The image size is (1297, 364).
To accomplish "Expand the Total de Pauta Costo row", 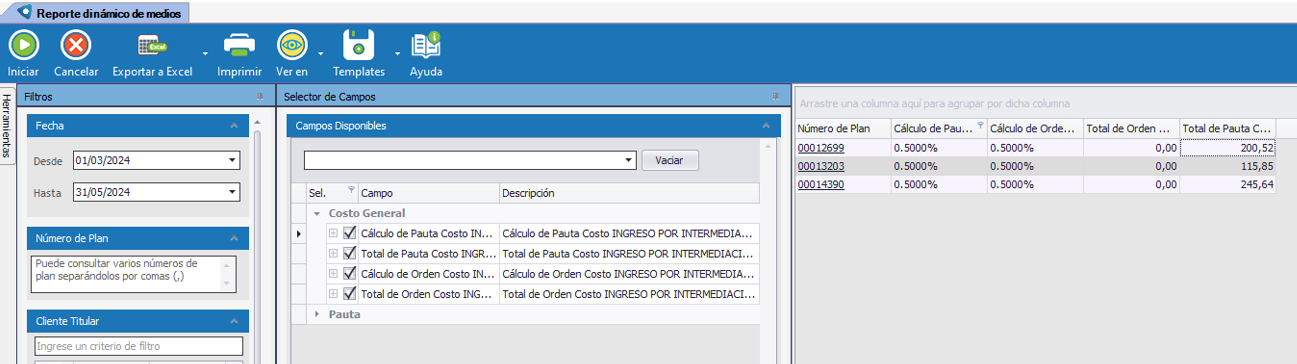I will coord(333,253).
